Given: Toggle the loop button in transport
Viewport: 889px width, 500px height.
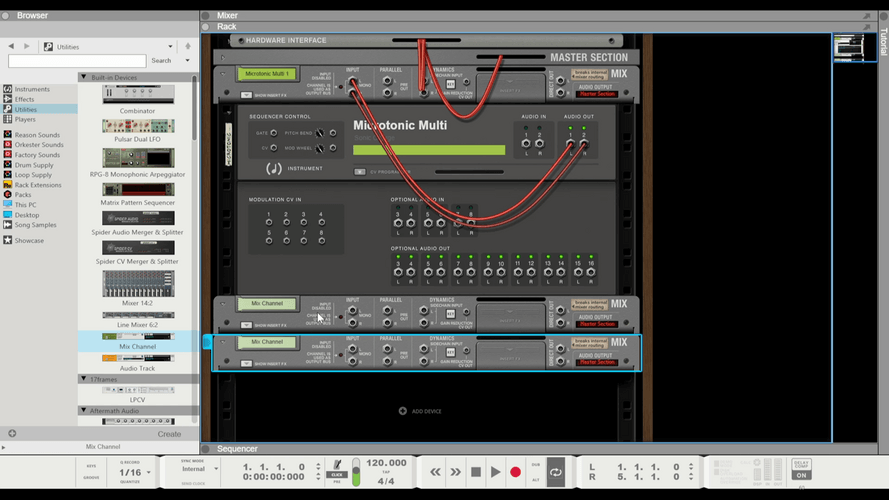Looking at the screenshot, I should pos(556,472).
